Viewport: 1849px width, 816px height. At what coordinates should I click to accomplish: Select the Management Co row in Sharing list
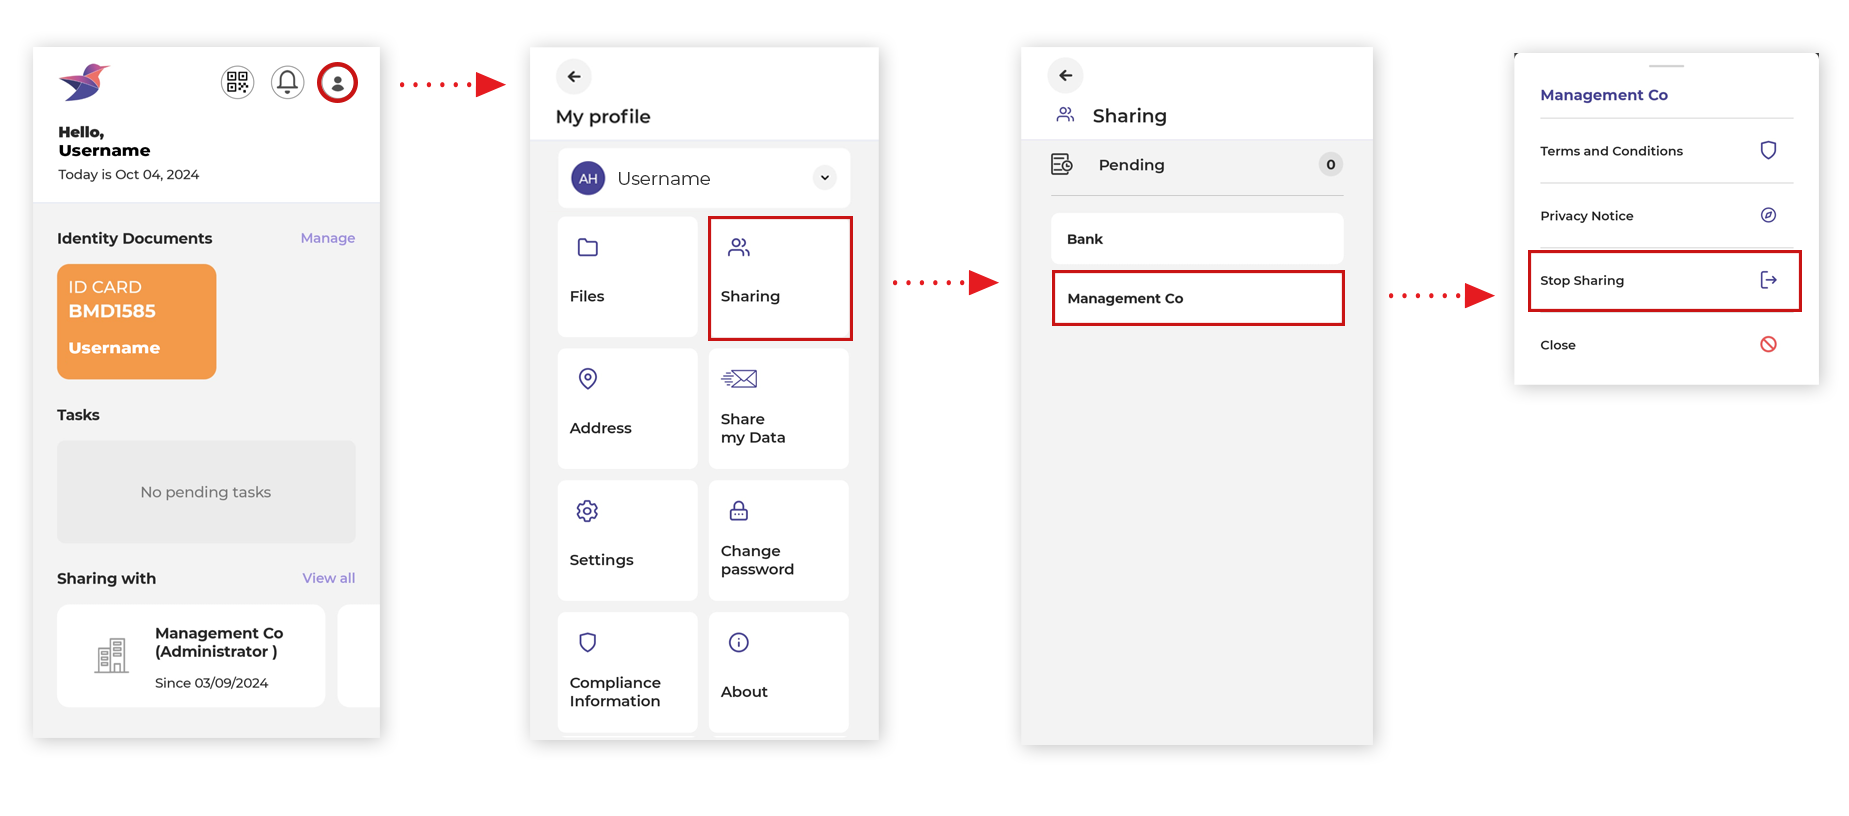pos(1198,298)
